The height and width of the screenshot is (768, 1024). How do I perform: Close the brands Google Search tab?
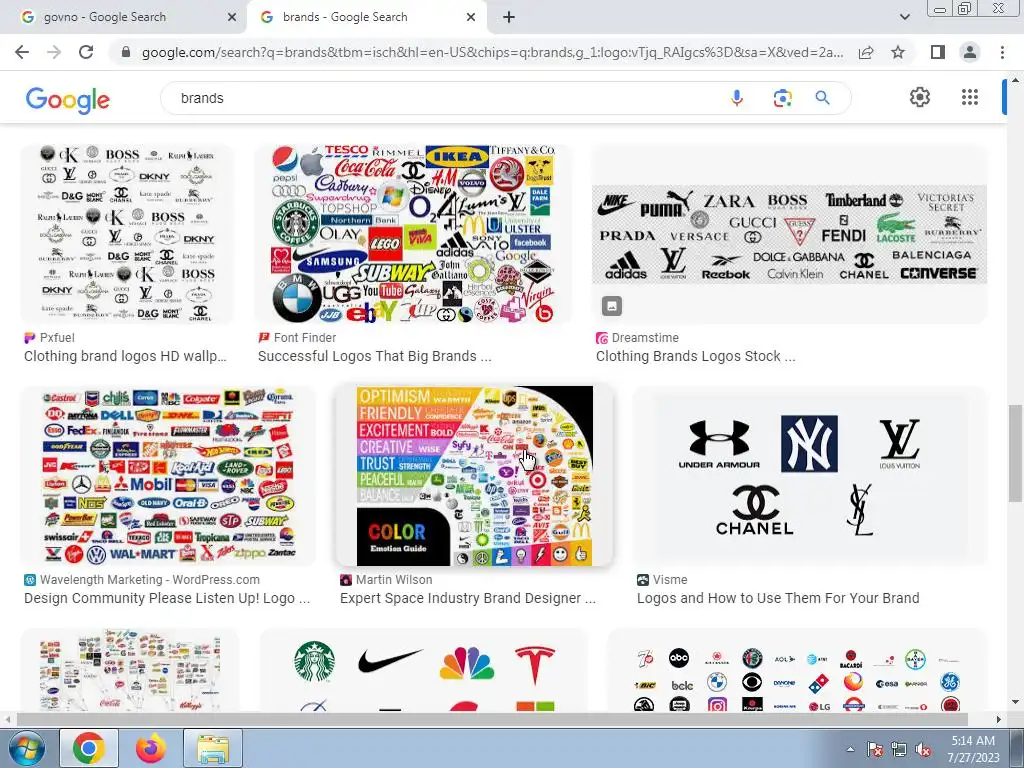coord(471,18)
